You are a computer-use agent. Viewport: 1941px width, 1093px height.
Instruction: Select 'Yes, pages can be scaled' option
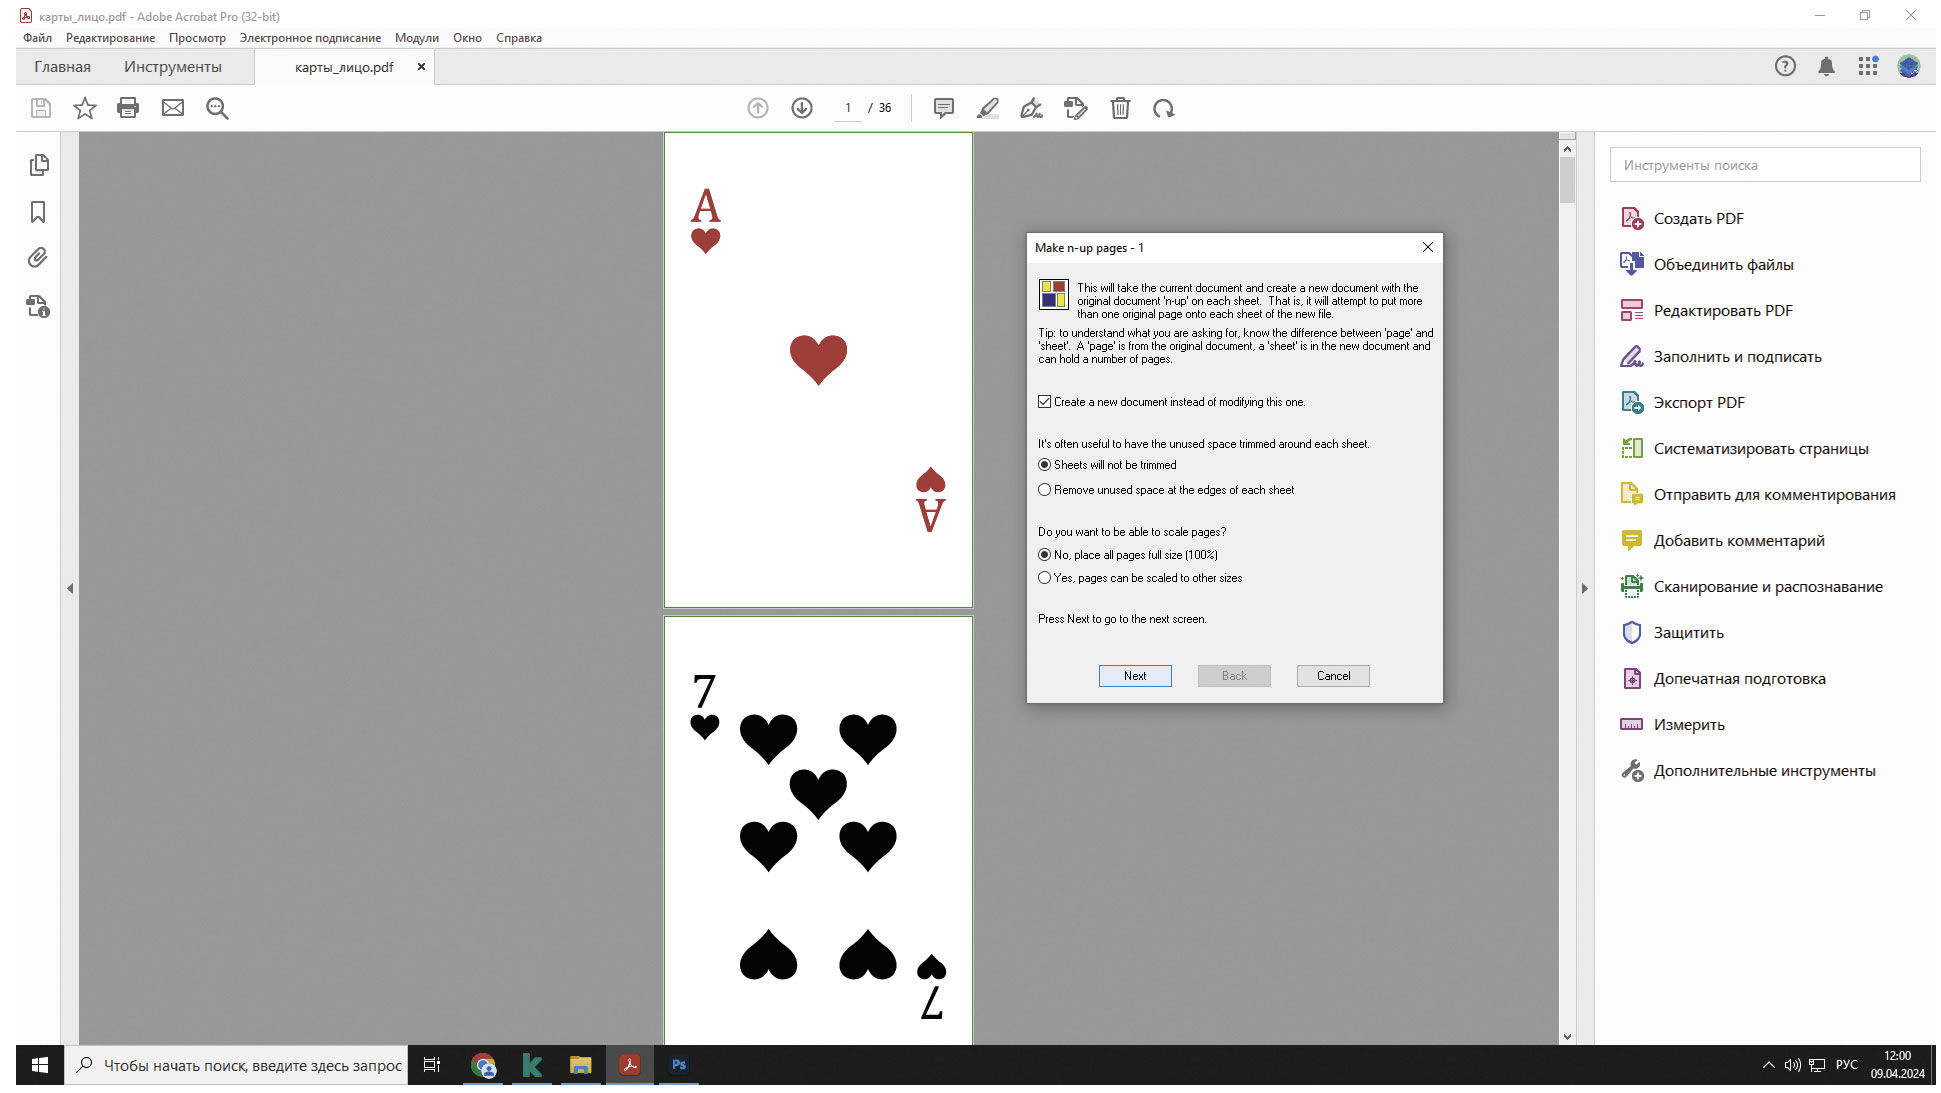click(x=1045, y=578)
